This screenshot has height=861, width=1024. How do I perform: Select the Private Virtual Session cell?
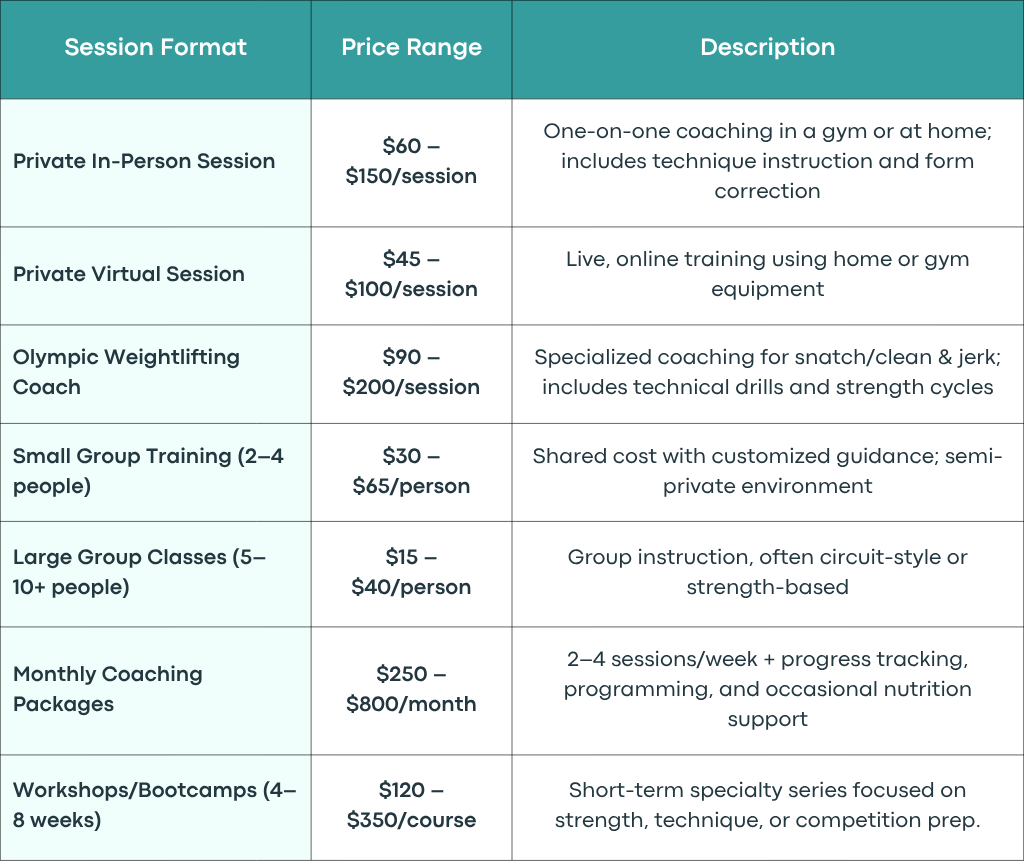(155, 276)
